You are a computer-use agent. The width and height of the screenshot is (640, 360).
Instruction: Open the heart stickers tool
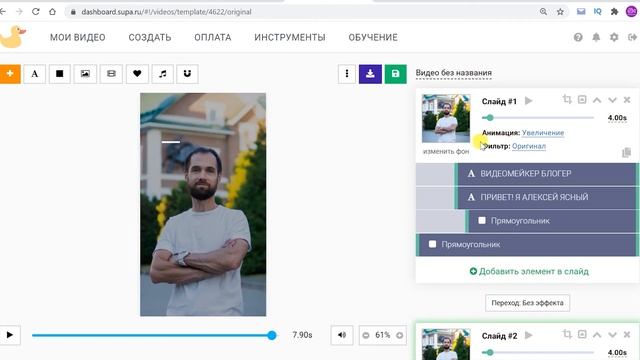(137, 74)
